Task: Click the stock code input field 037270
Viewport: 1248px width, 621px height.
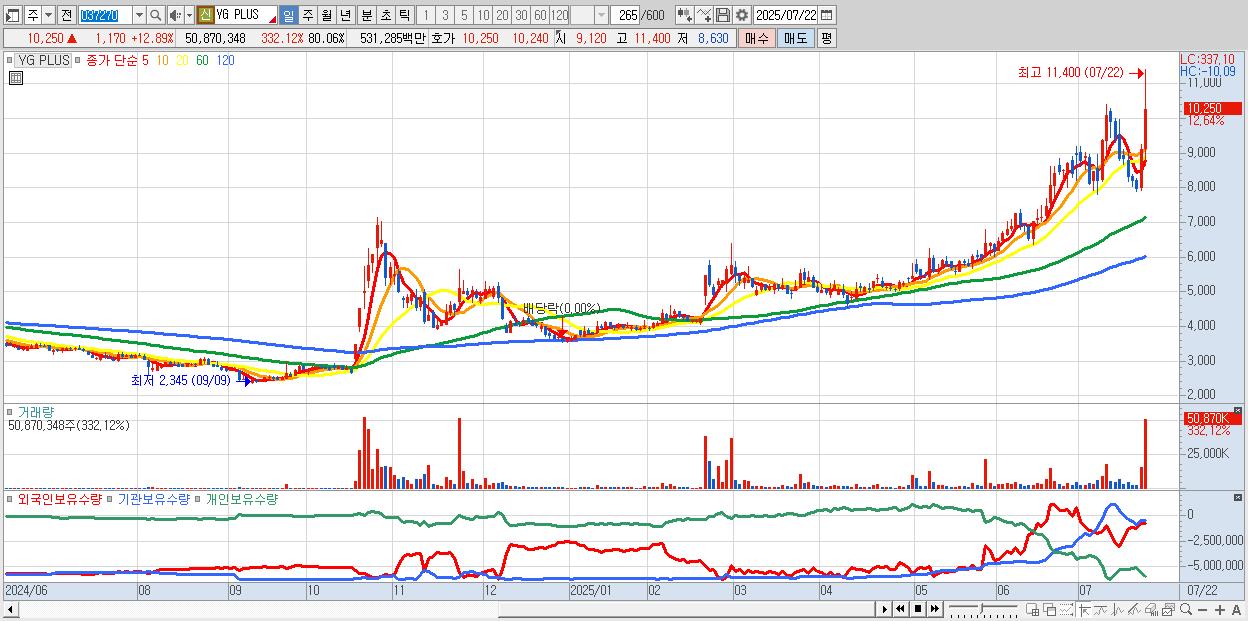Action: point(106,15)
